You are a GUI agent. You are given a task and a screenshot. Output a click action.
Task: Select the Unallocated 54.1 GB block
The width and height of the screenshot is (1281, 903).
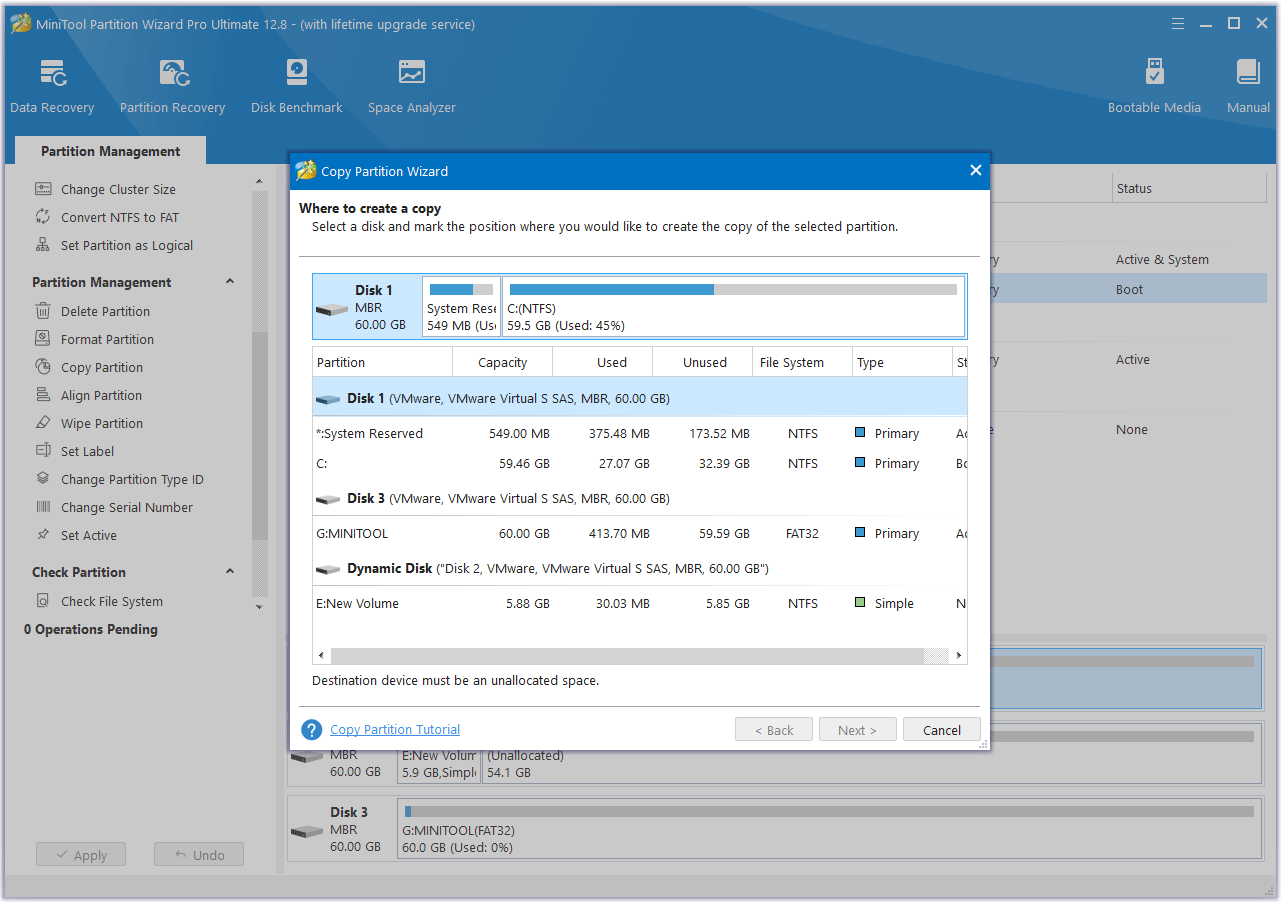[870, 756]
